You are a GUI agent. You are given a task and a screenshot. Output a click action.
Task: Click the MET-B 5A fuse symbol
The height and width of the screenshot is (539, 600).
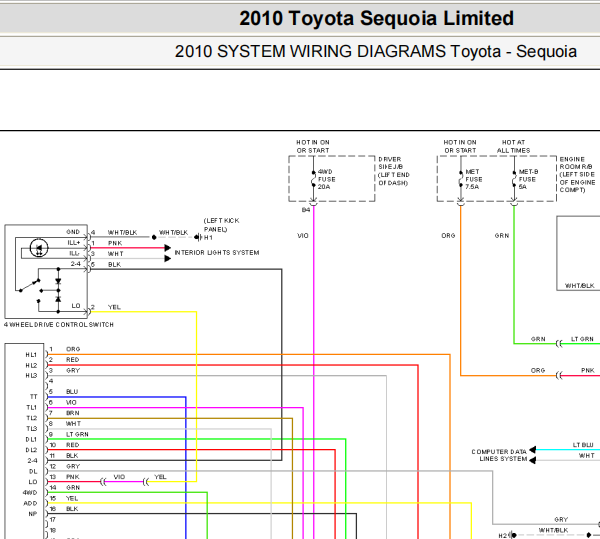(514, 179)
